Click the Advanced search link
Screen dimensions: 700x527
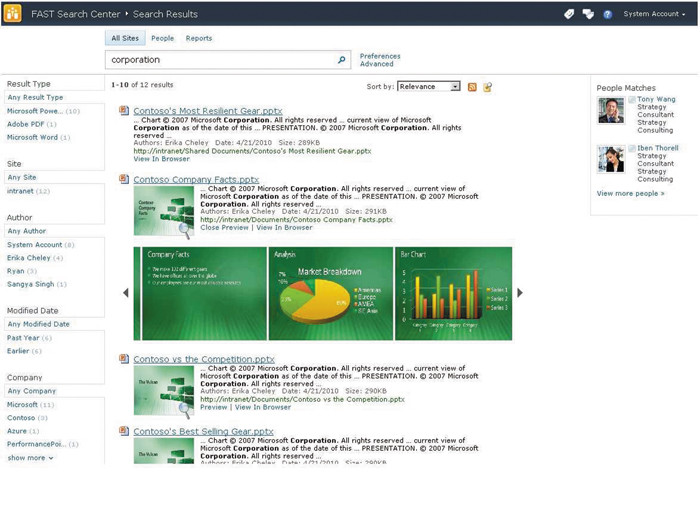377,64
